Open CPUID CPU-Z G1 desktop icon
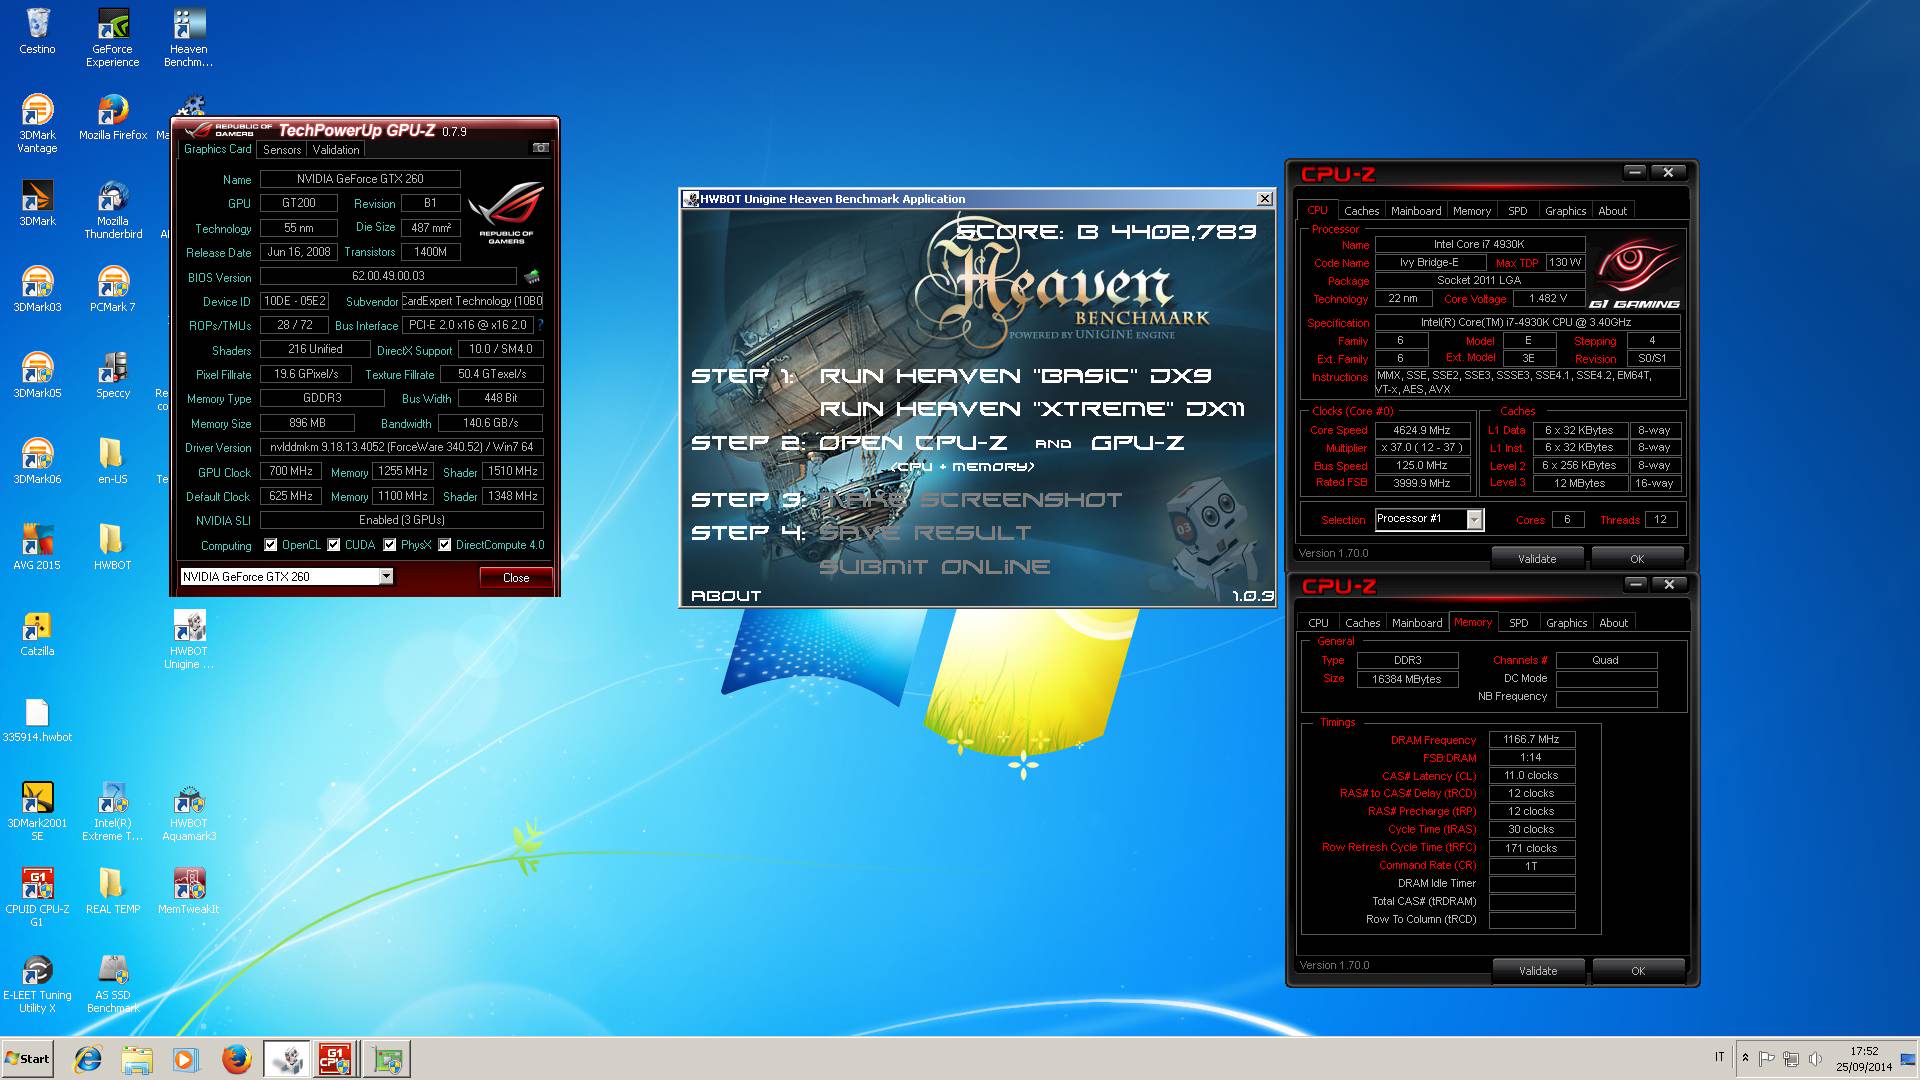Screen dimensions: 1920x1080 (37, 898)
